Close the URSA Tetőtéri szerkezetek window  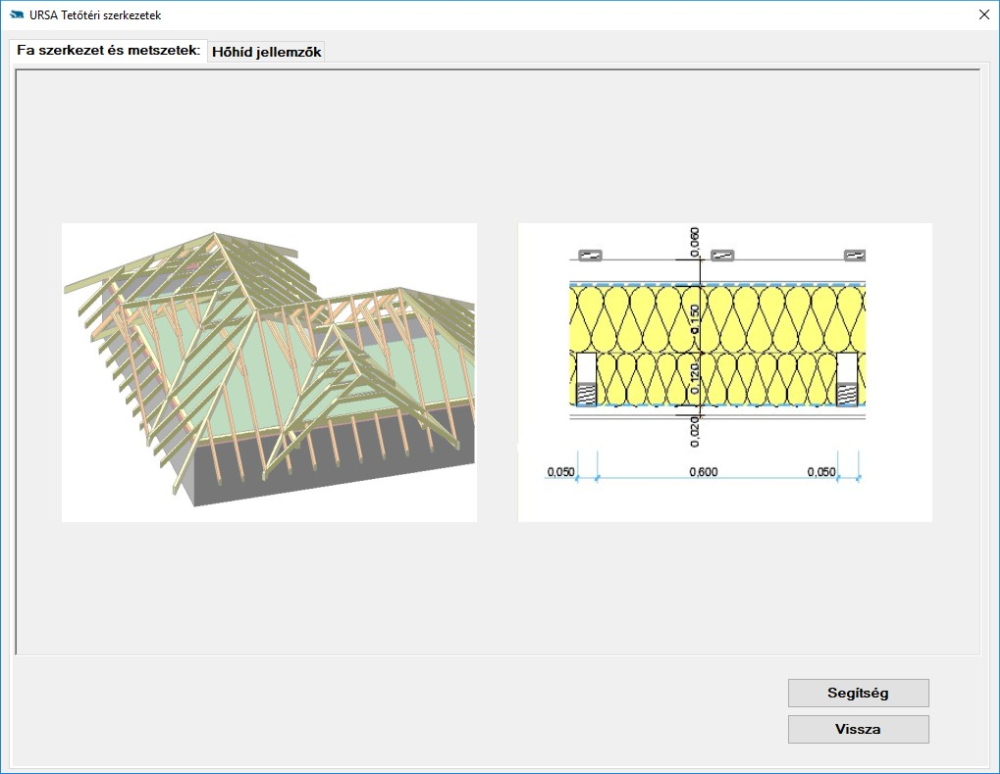(x=982, y=15)
